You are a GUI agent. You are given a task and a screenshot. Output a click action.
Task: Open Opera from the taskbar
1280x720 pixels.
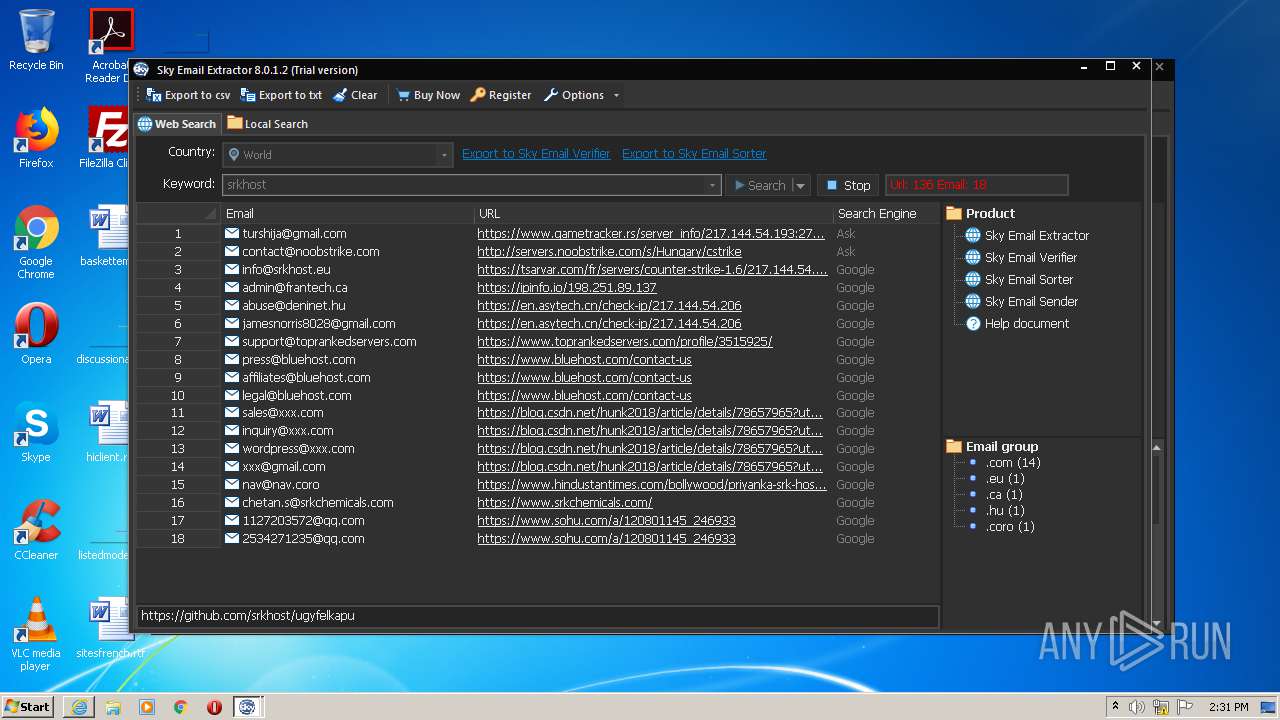click(214, 707)
